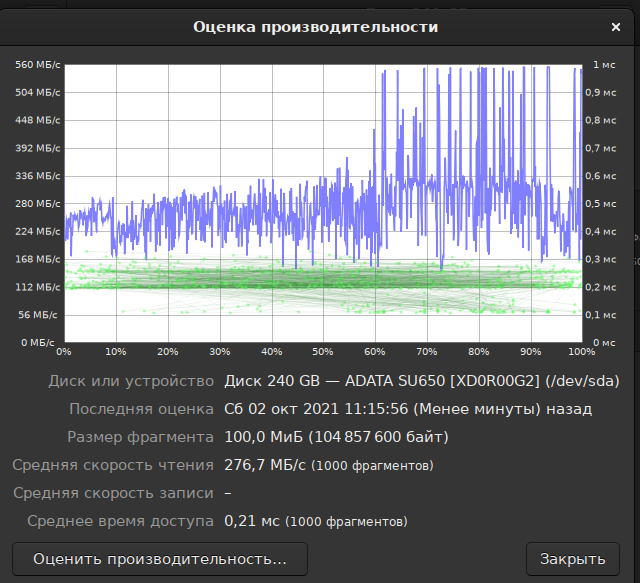Click the '0,7 мс' latency axis label
This screenshot has width=640, height=583.
pos(600,148)
